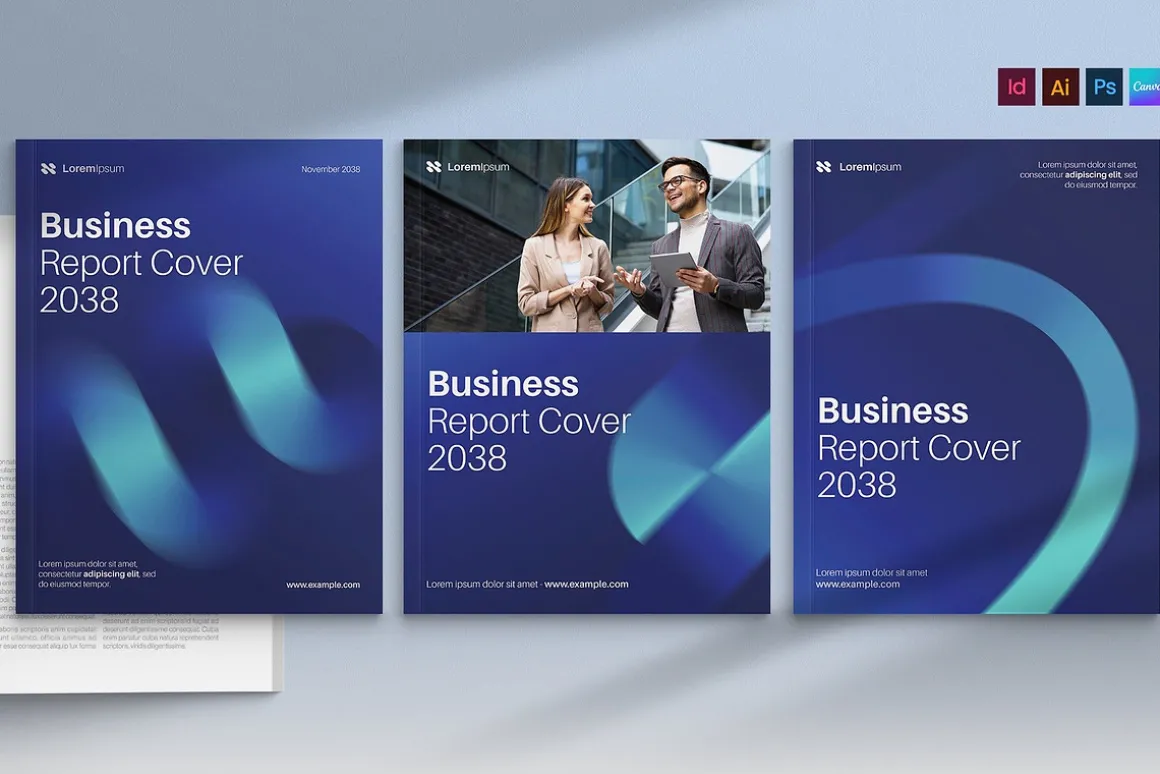1160x774 pixels.
Task: Click 'Business Report Cover 2038' title on right cover
Action: [919, 447]
